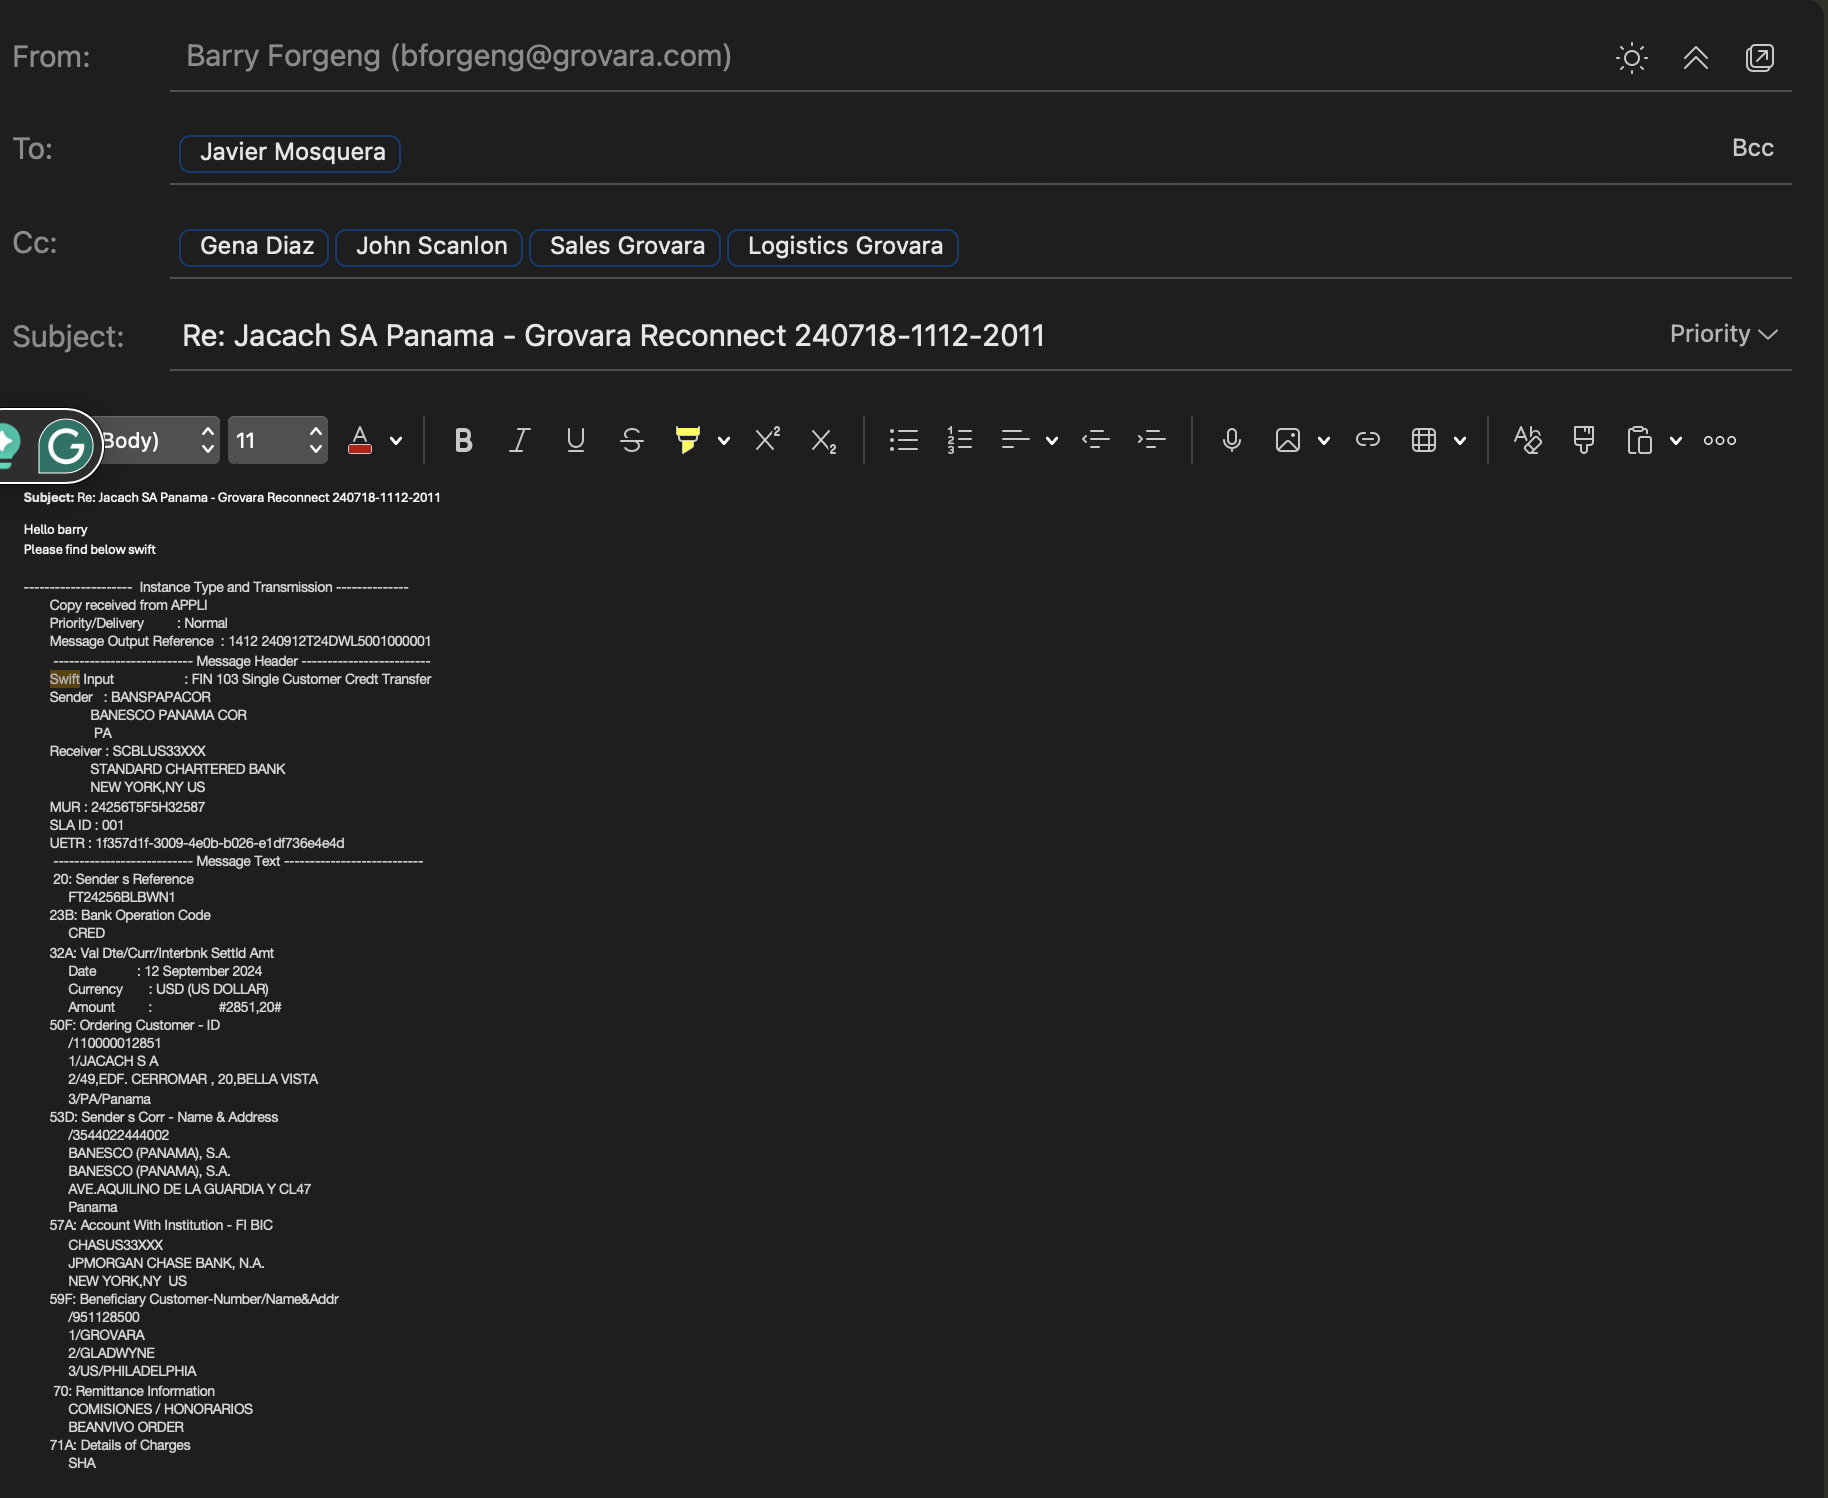Image resolution: width=1828 pixels, height=1498 pixels.
Task: Open alignment options dropdown arrow
Action: (x=1052, y=441)
